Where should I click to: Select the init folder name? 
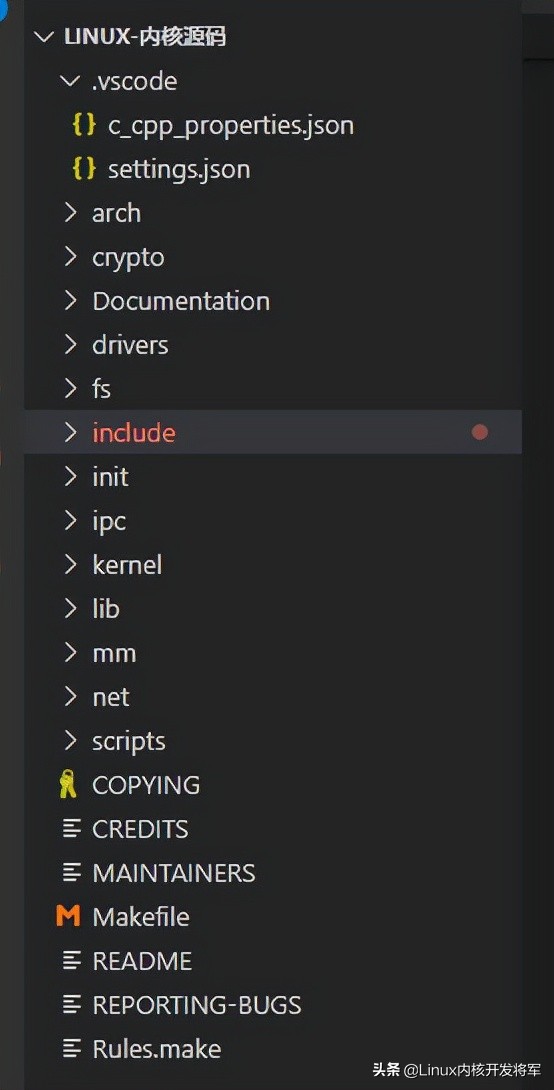click(x=111, y=477)
